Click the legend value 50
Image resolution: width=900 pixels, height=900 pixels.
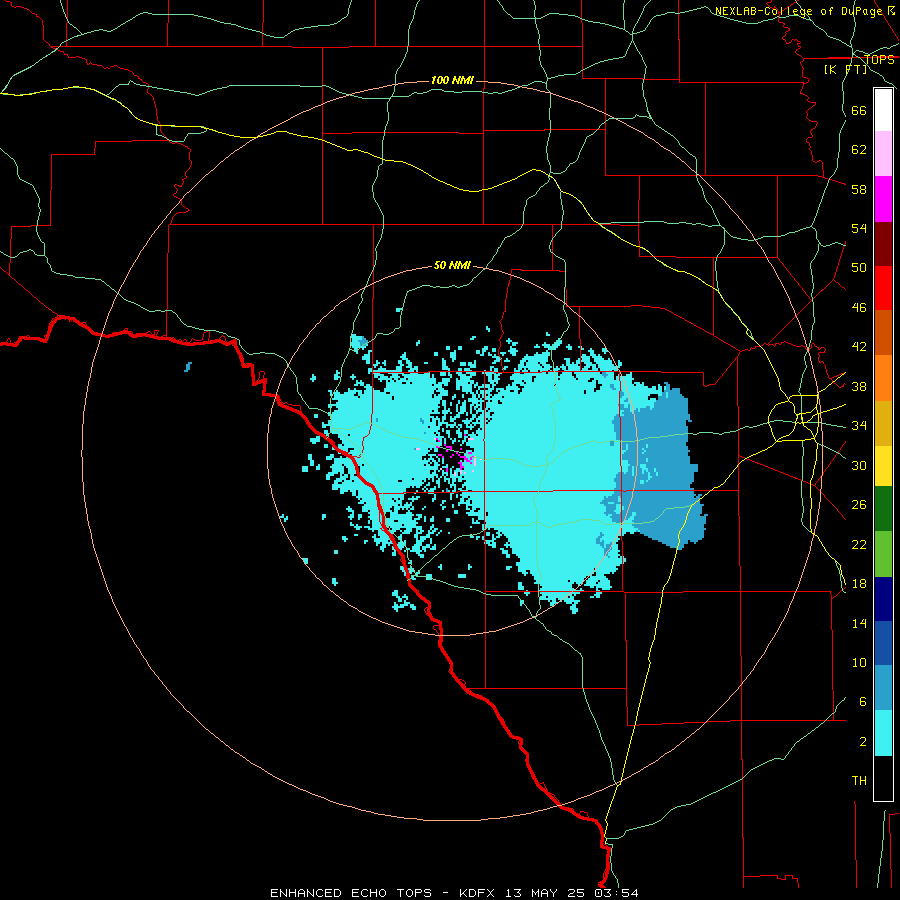[859, 268]
